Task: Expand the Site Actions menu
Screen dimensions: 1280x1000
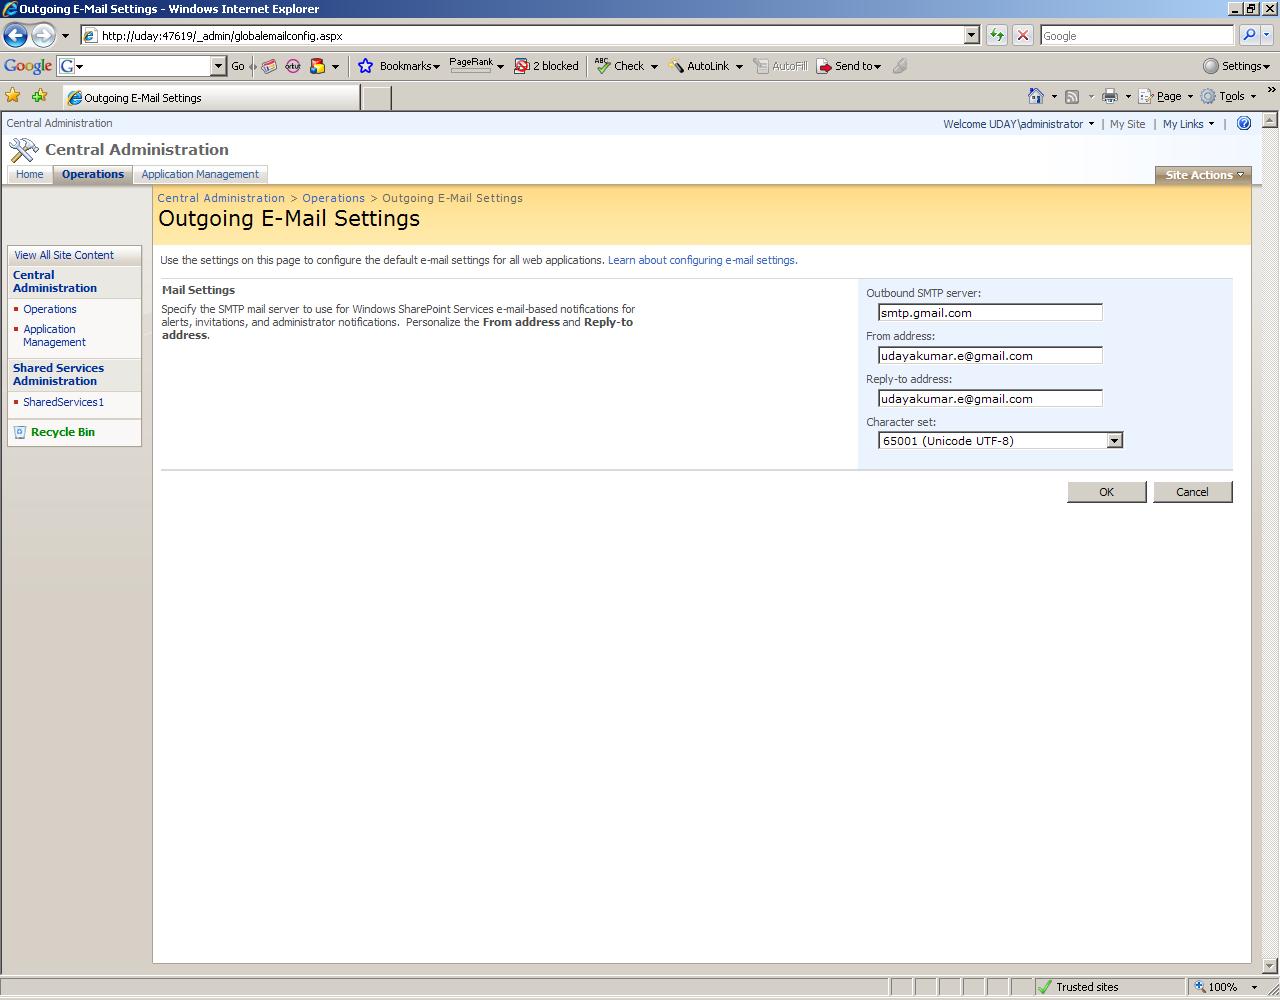Action: click(x=1204, y=175)
